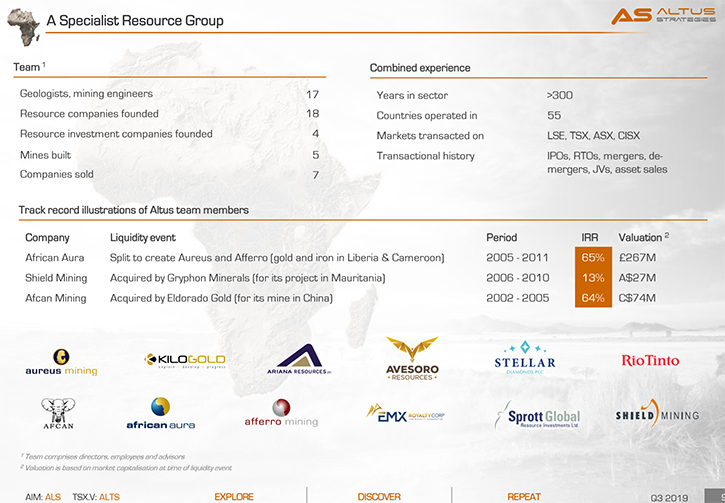Click 'Track record illustrations of Altus team members'
The width and height of the screenshot is (725, 503).
point(134,210)
